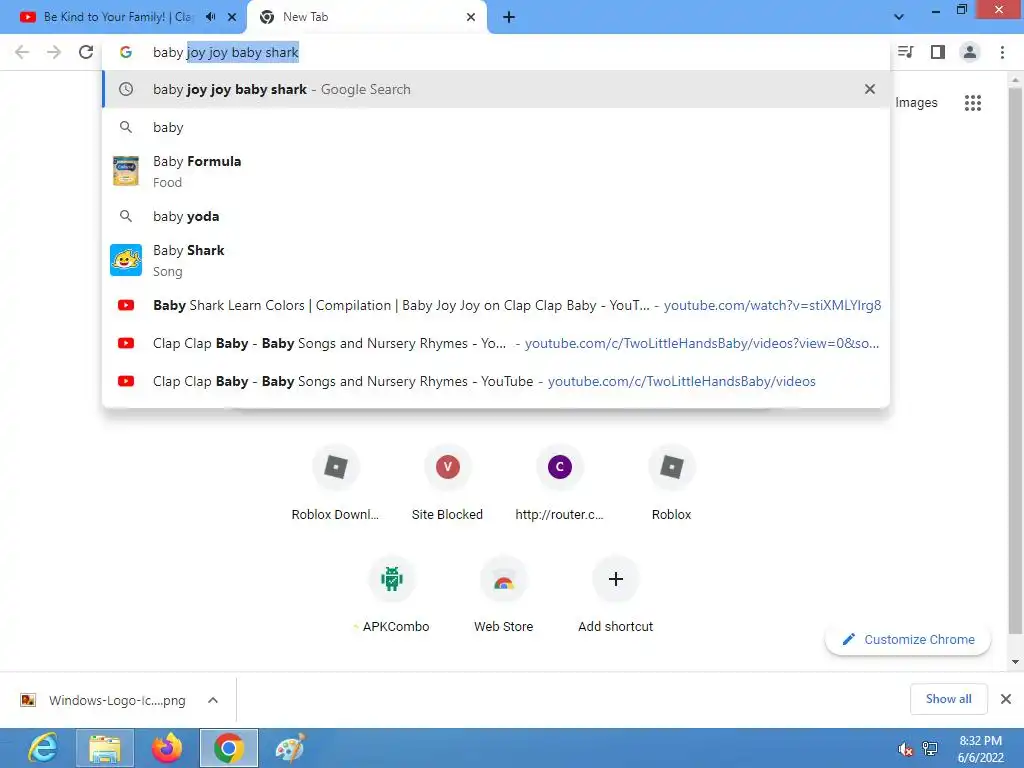The width and height of the screenshot is (1024, 768).
Task: Select the plain 'baby' search suggestion
Action: [x=496, y=127]
